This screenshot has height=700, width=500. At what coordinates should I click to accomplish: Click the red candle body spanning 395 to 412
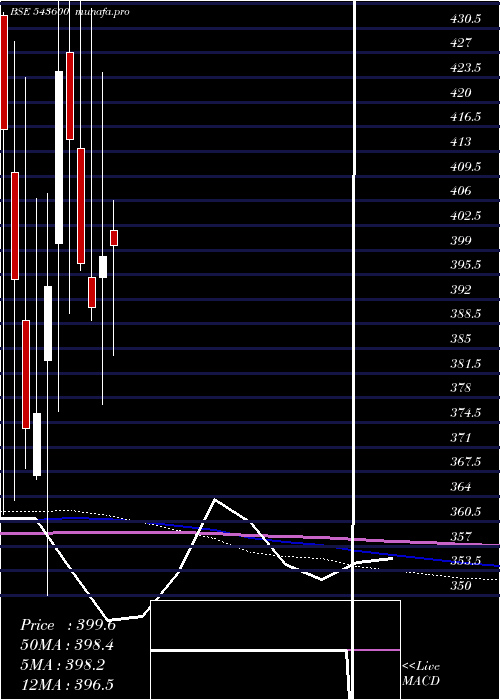click(81, 206)
